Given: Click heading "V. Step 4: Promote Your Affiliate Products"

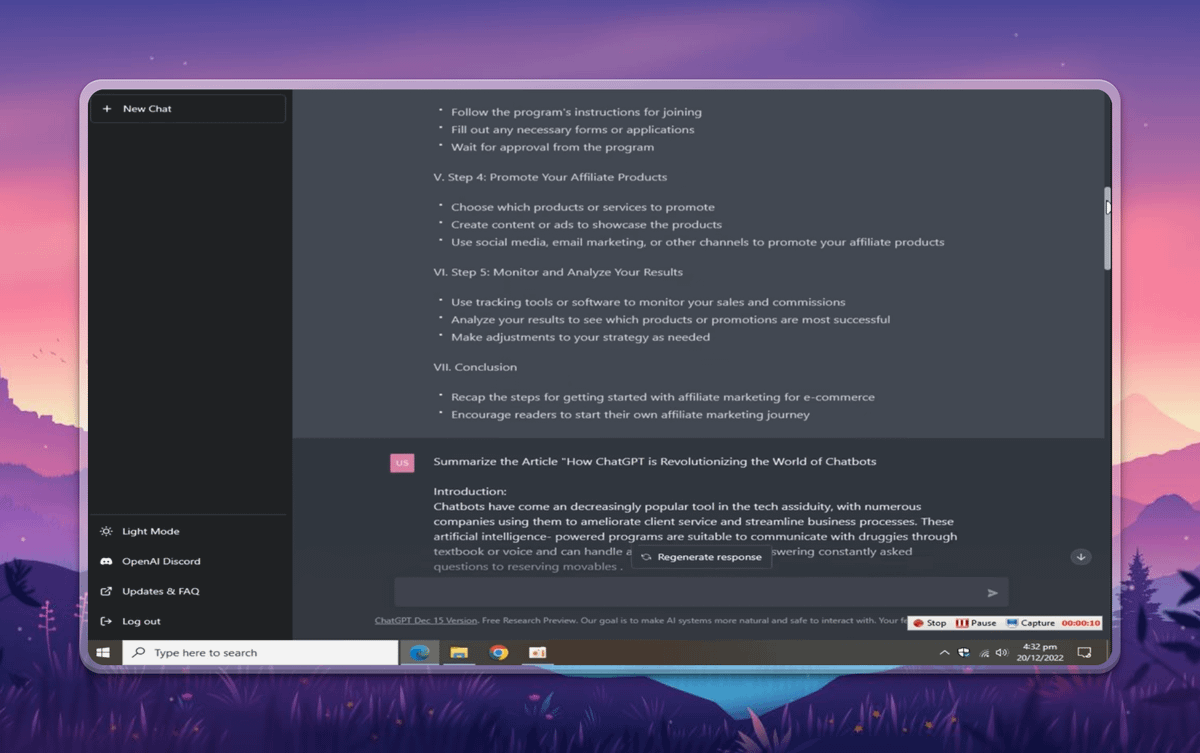Looking at the screenshot, I should point(550,177).
